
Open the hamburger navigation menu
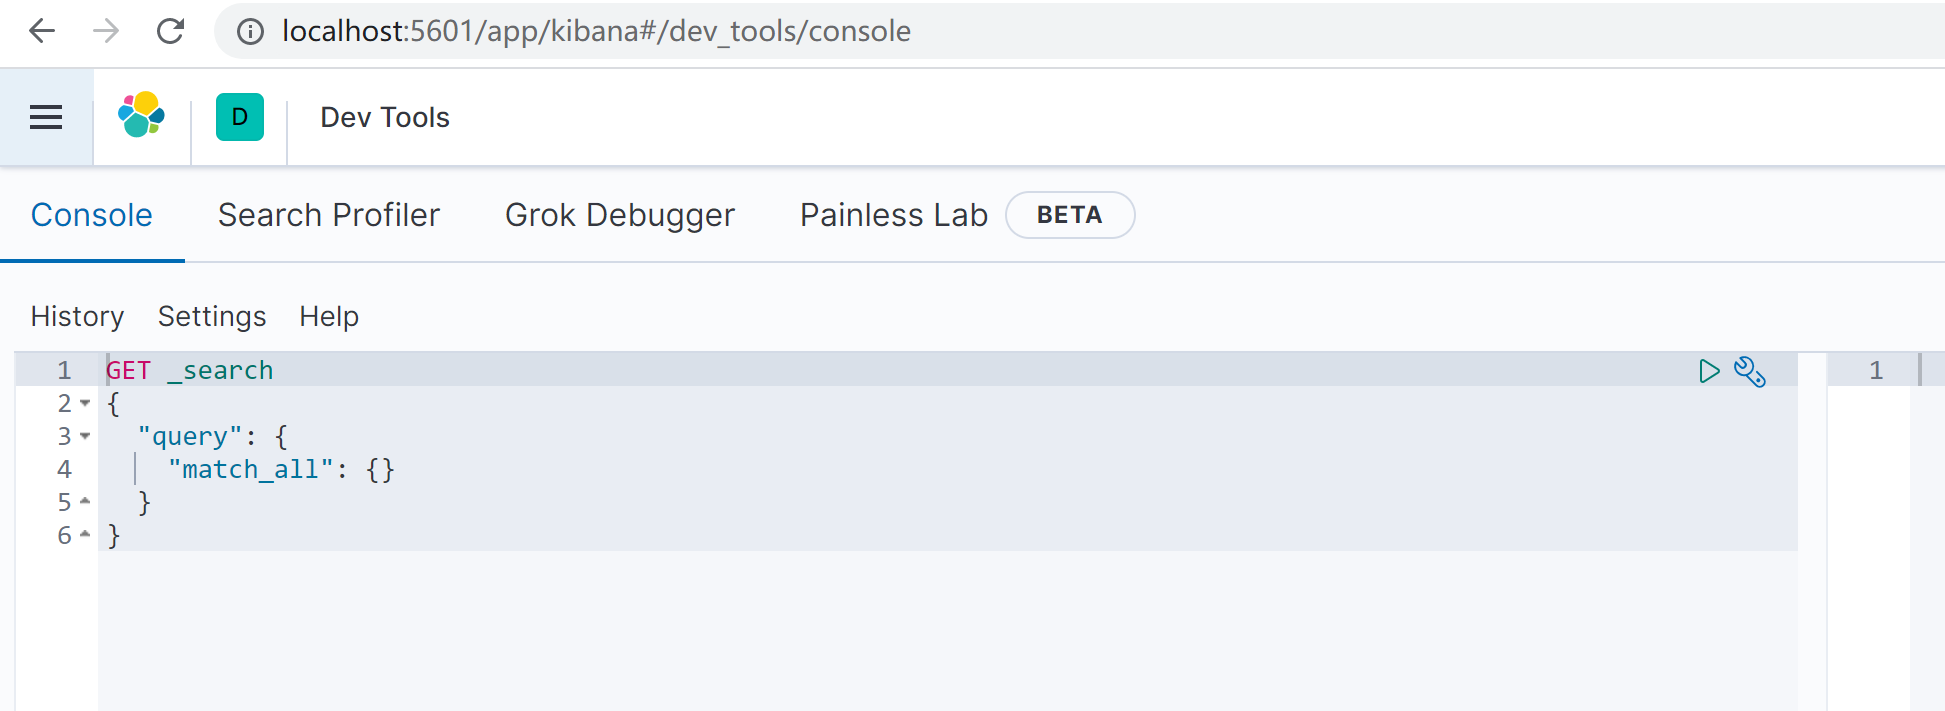[46, 117]
